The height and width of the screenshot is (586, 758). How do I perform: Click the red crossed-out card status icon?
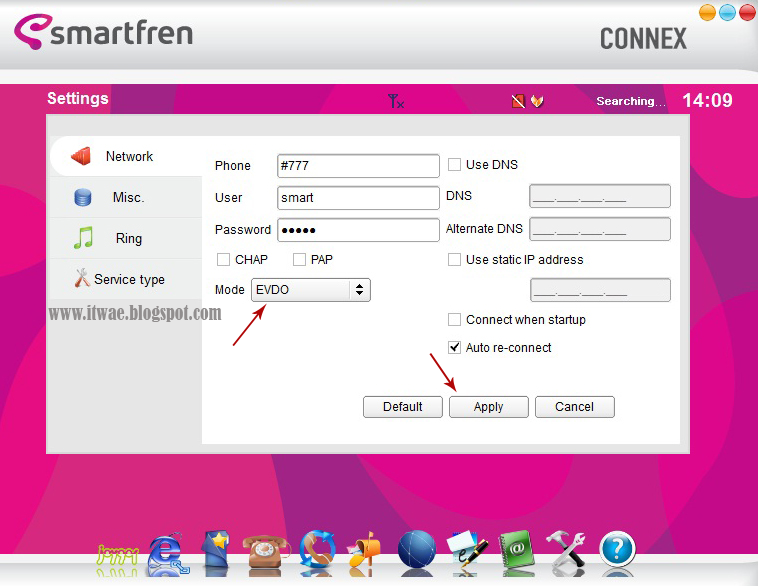(x=518, y=101)
